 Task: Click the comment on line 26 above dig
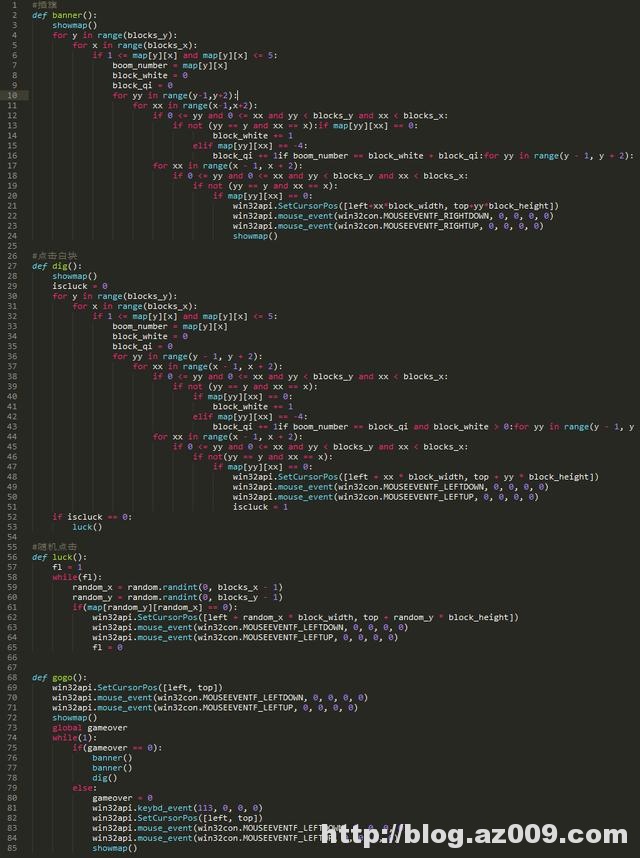pyautogui.click(x=55, y=256)
